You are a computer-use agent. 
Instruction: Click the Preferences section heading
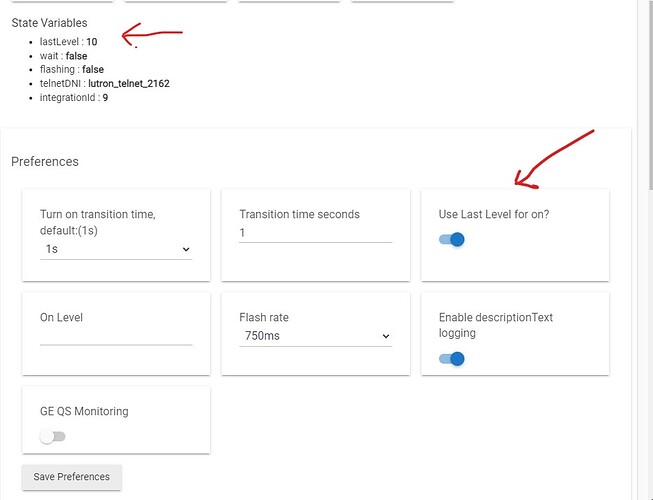tap(44, 161)
